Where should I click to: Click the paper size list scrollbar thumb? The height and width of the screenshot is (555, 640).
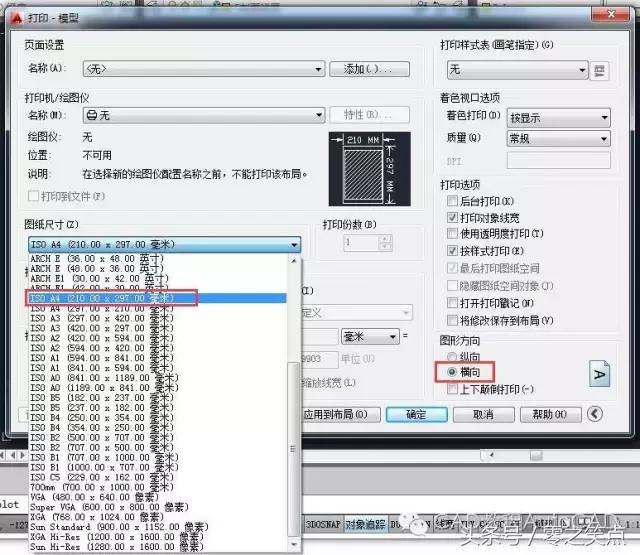point(293,449)
